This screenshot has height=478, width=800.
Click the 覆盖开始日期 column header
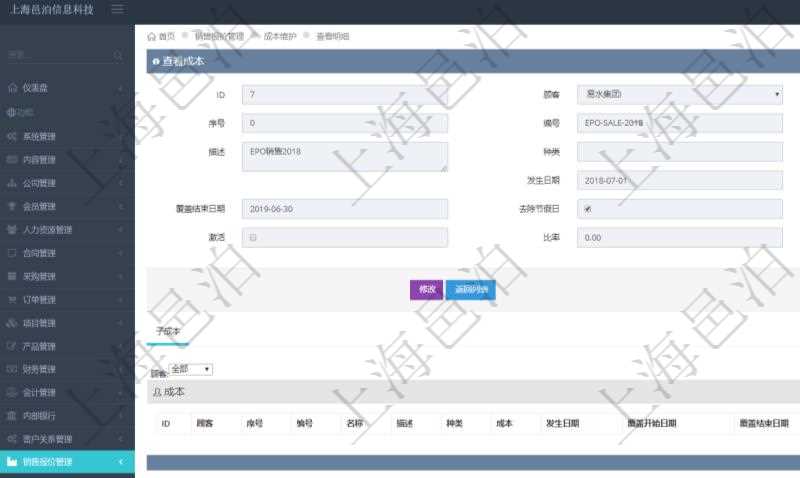[652, 423]
